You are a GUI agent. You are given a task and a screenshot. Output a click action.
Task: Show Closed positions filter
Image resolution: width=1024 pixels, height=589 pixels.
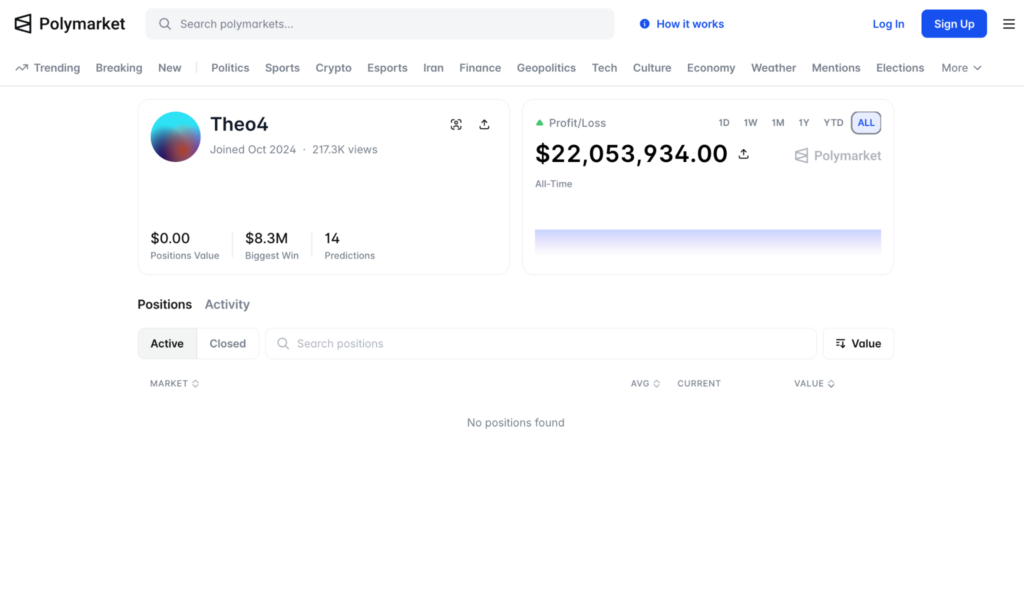228,343
